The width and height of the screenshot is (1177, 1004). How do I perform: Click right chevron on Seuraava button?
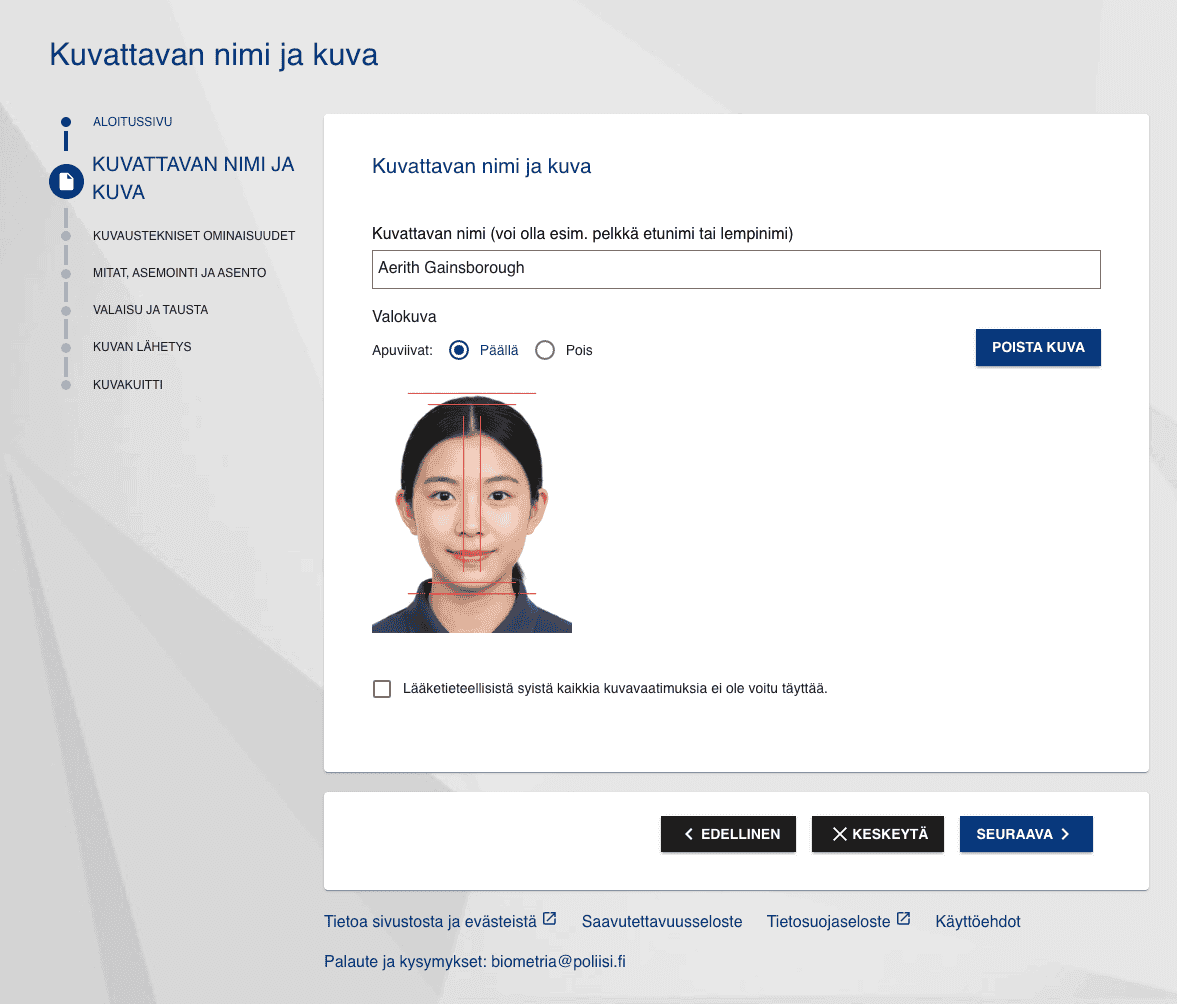(1065, 834)
